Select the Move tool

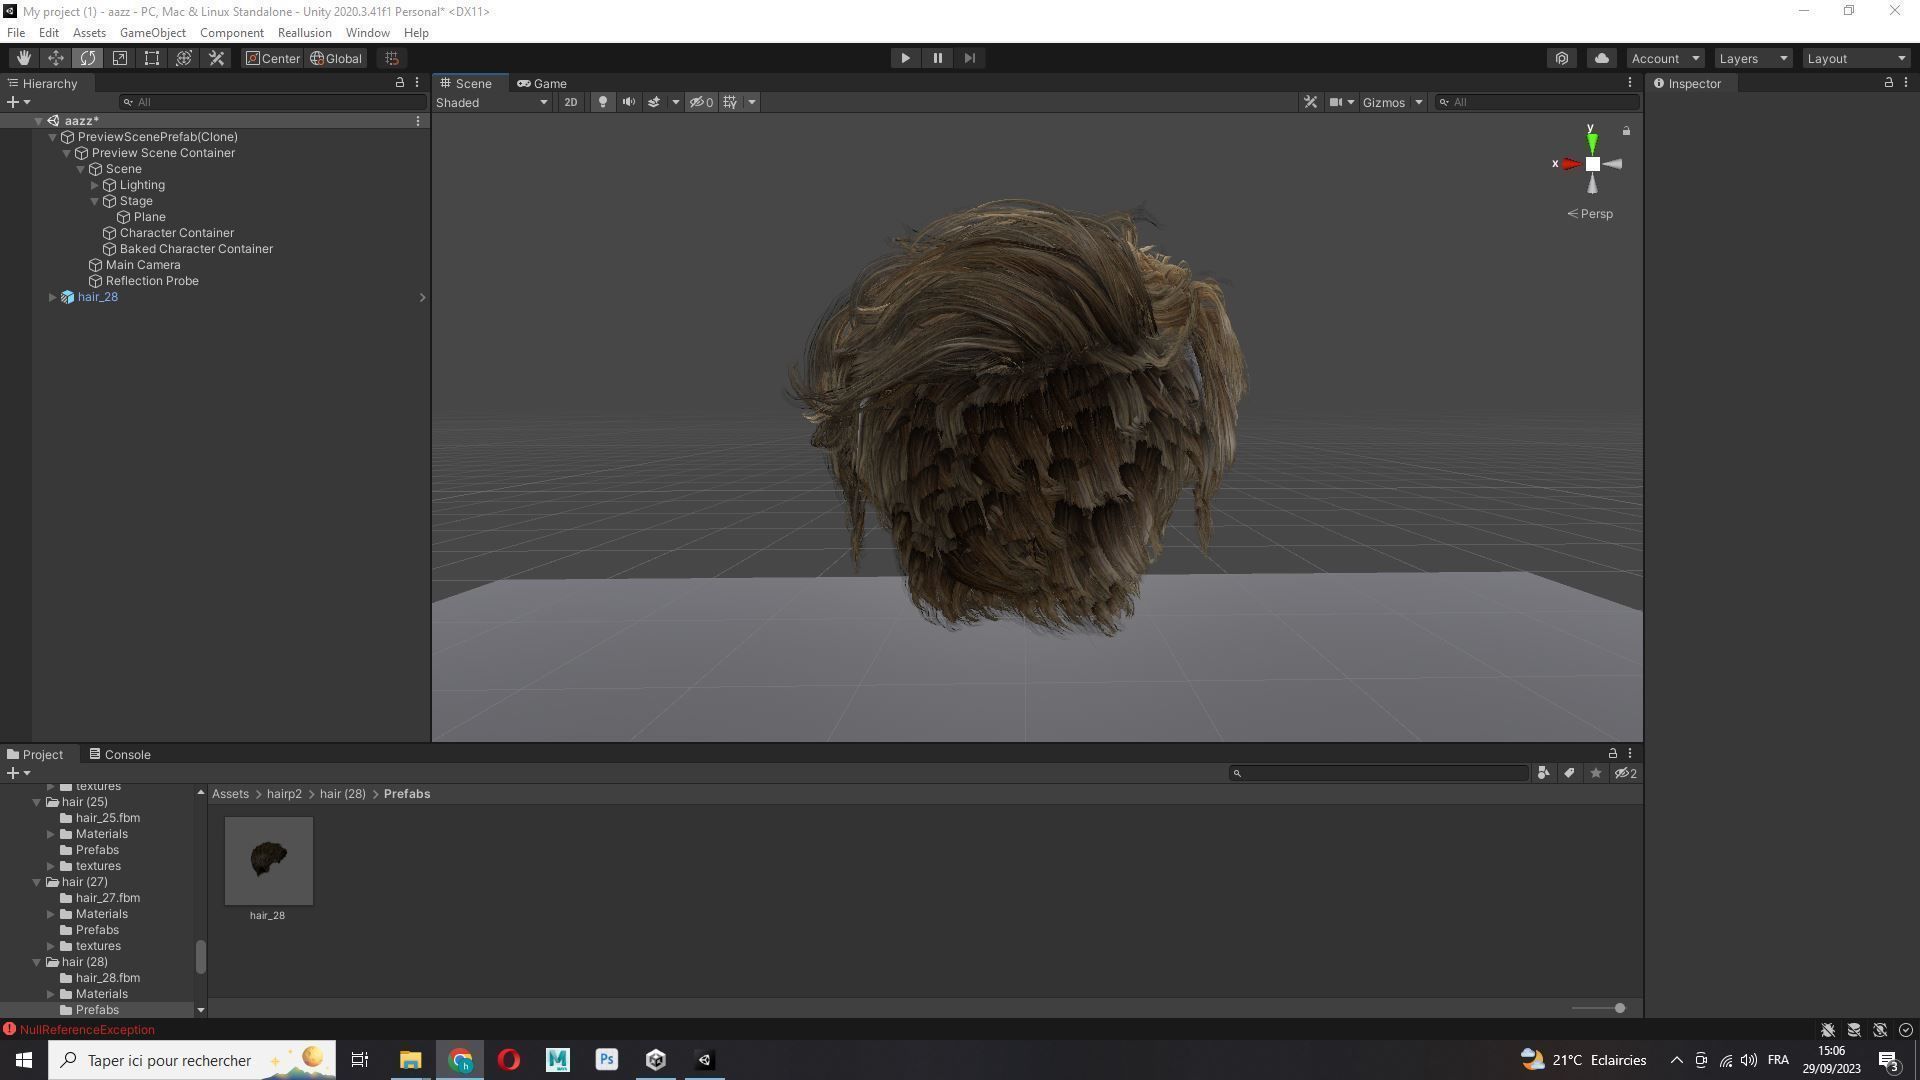55,58
